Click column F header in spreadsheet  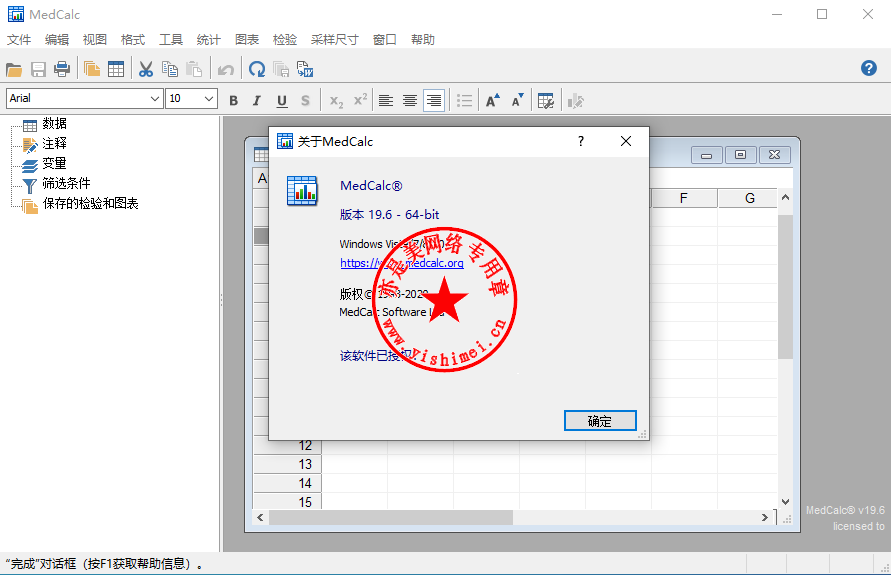[x=684, y=198]
